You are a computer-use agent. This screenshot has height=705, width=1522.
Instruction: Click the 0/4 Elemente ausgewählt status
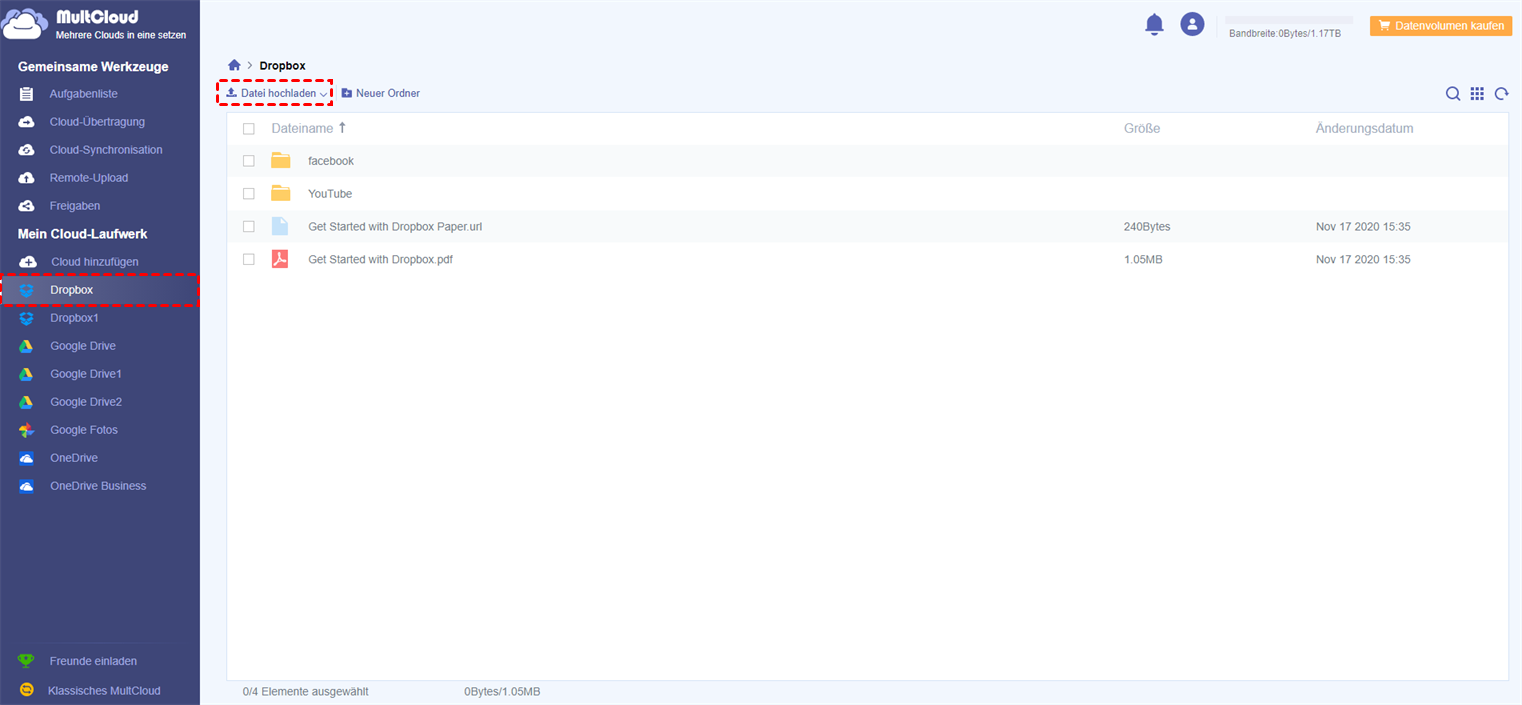point(306,692)
